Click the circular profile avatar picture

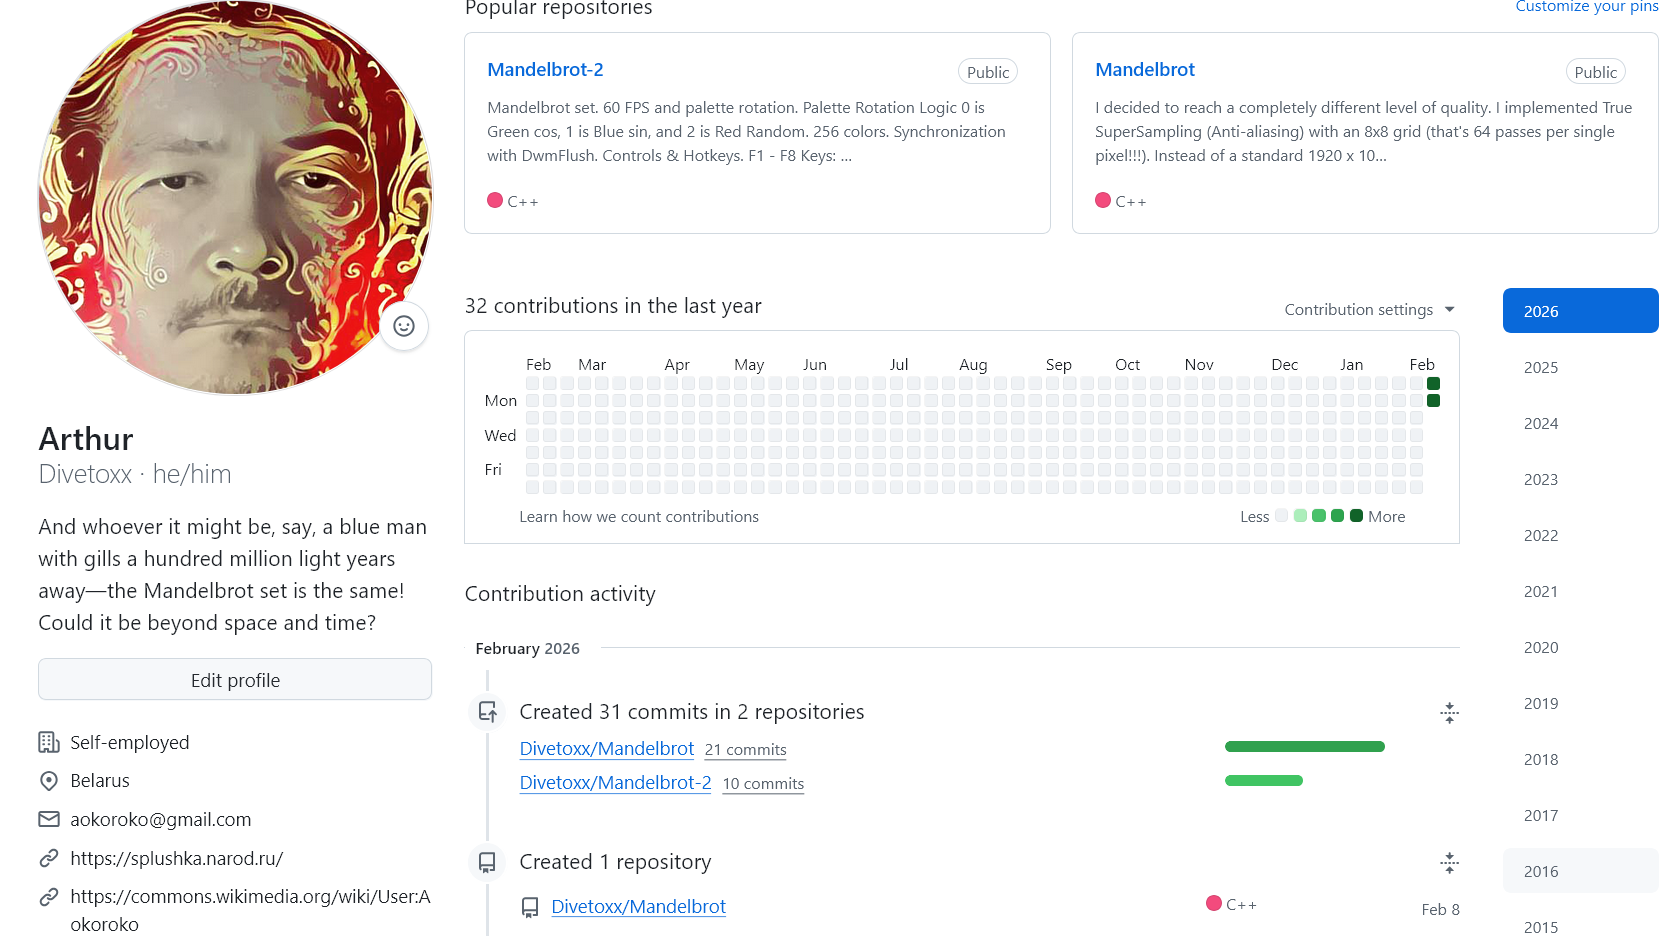pyautogui.click(x=235, y=197)
